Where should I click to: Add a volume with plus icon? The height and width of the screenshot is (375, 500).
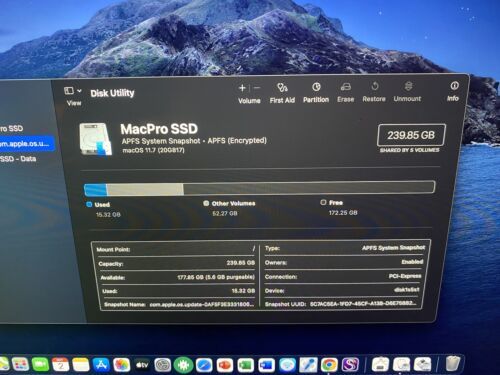[x=242, y=88]
